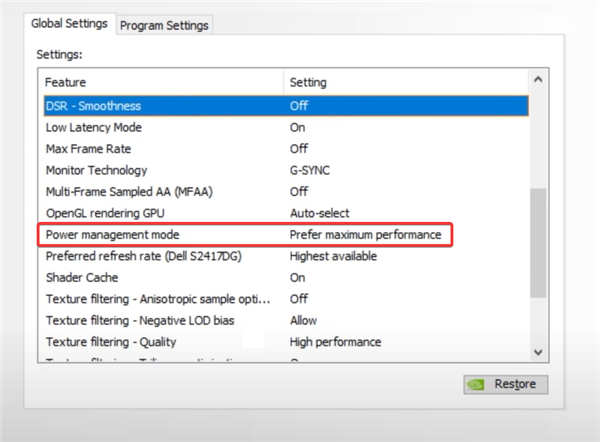Open the Monitor Technology G-SYNC value dropdown
600x442 pixels.
[311, 170]
